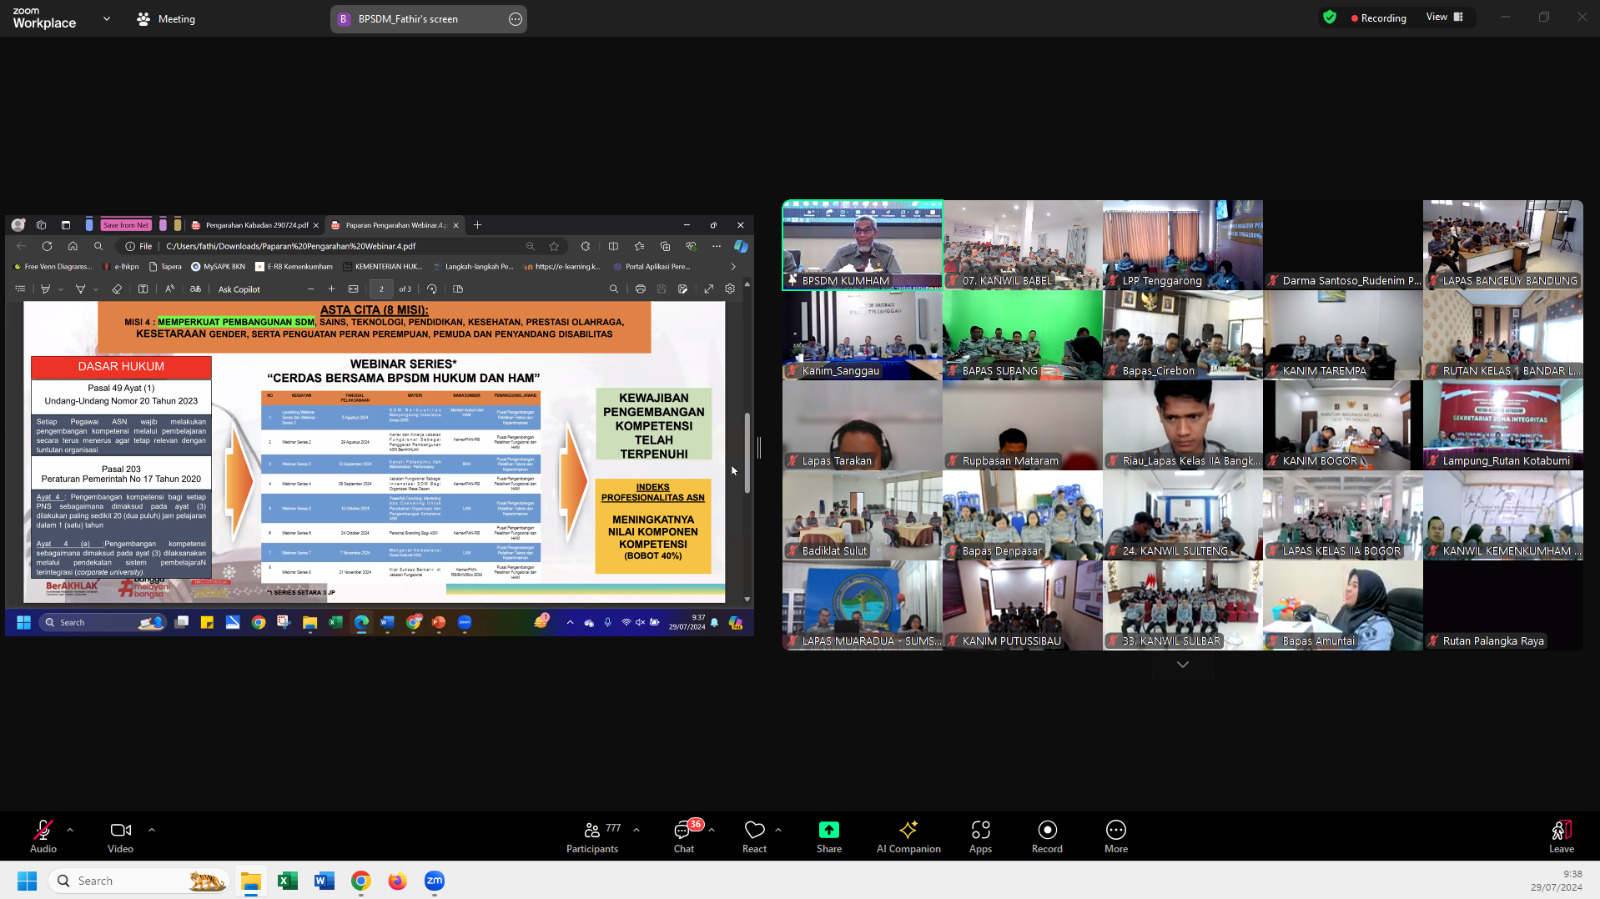Open the Meeting tab
This screenshot has width=1600, height=899.
[x=167, y=19]
